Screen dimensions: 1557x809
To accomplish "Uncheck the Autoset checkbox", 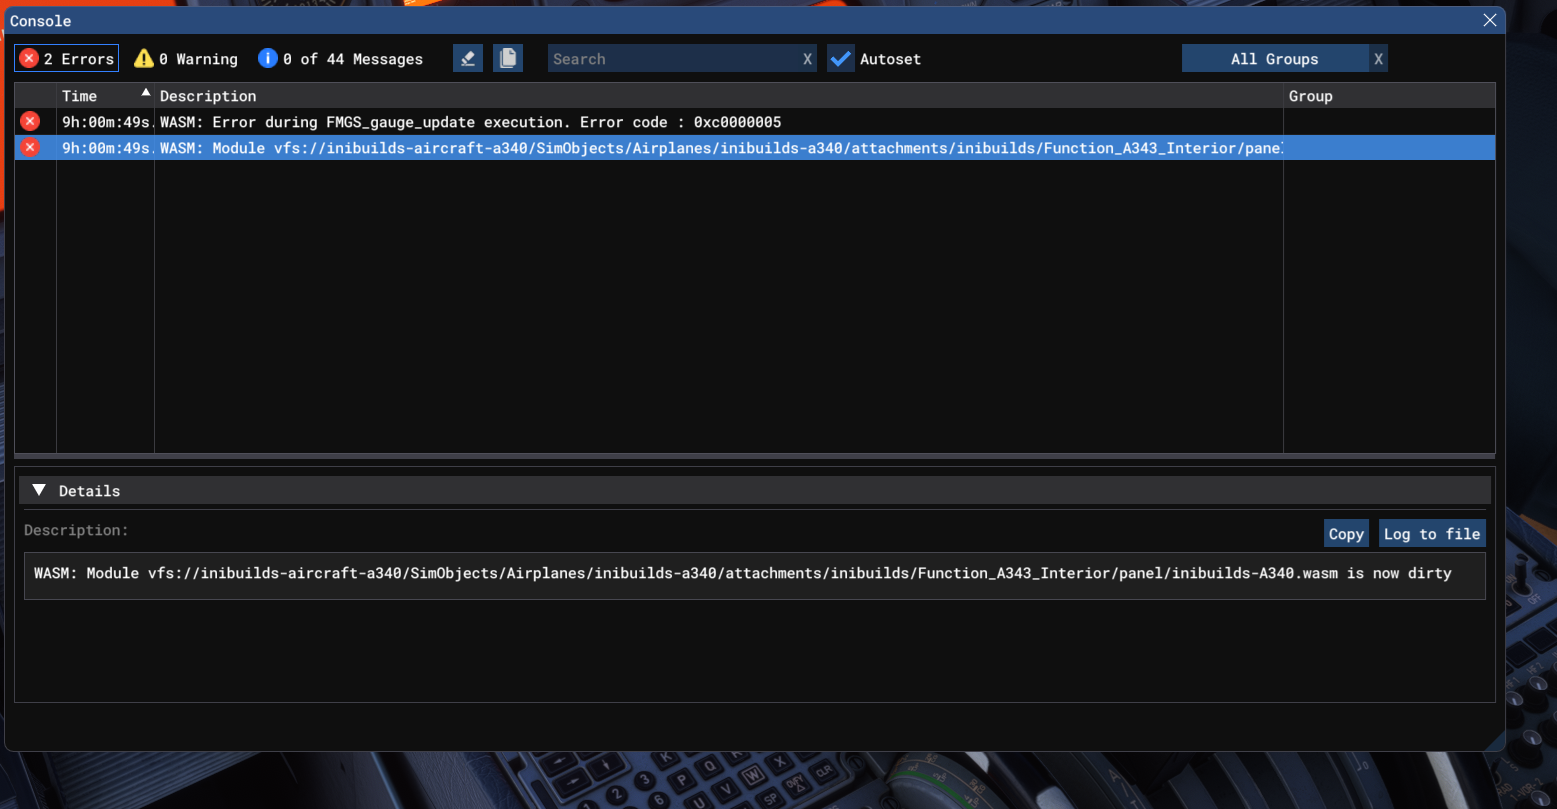I will [841, 59].
